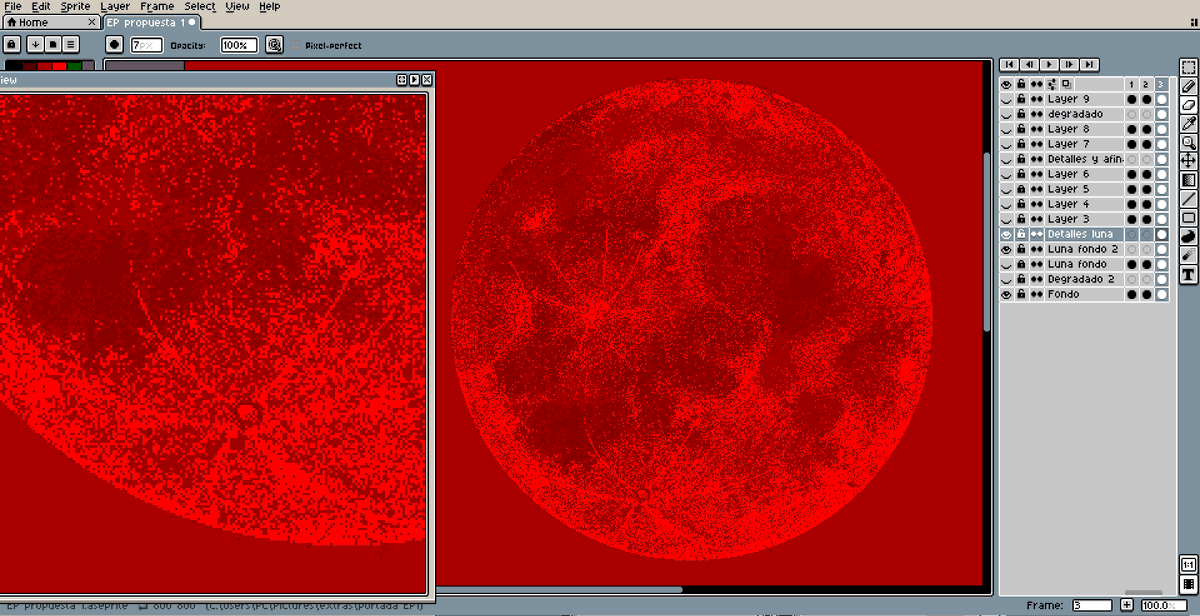Viewport: 1200px width, 616px height.
Task: Open the Frame menu
Action: 157,6
